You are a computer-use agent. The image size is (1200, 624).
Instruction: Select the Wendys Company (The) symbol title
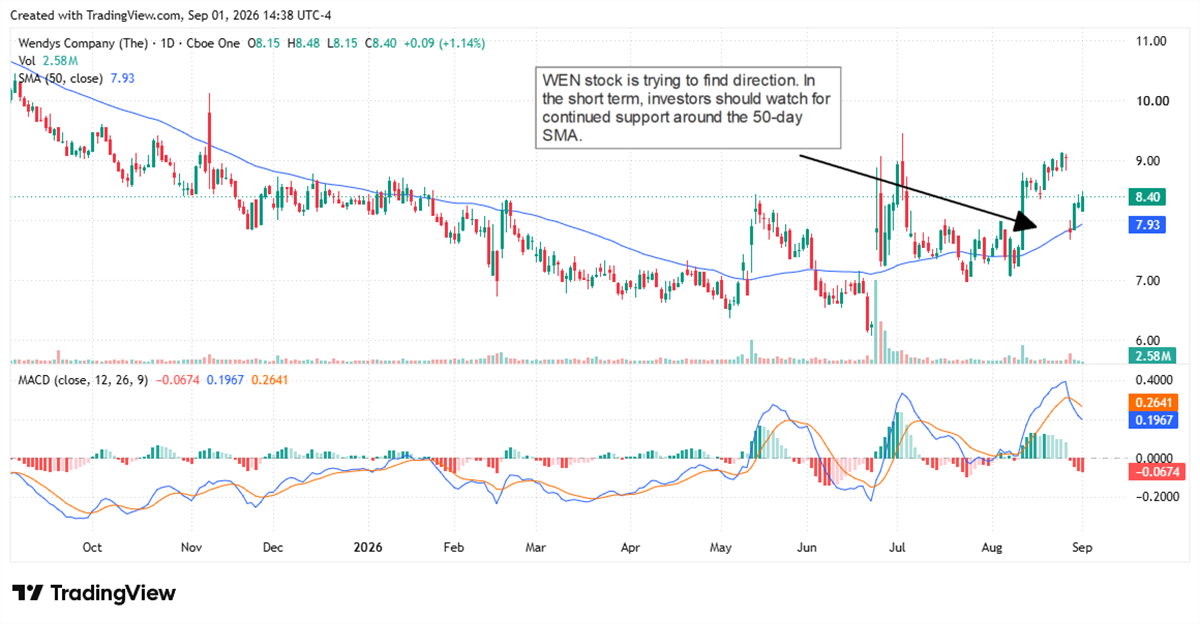85,44
